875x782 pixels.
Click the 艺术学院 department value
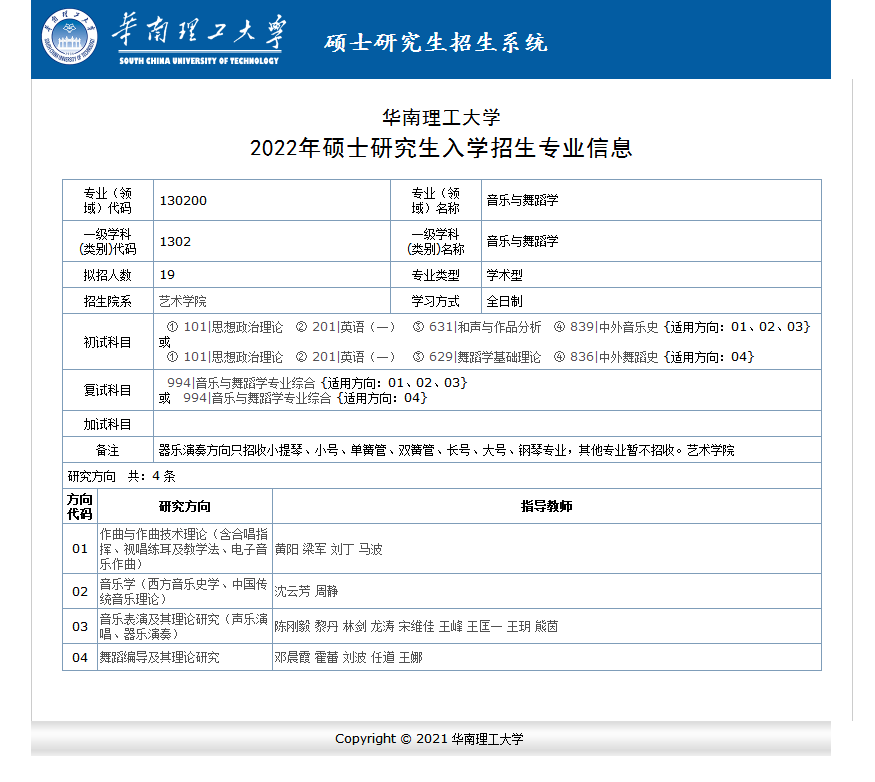[183, 301]
